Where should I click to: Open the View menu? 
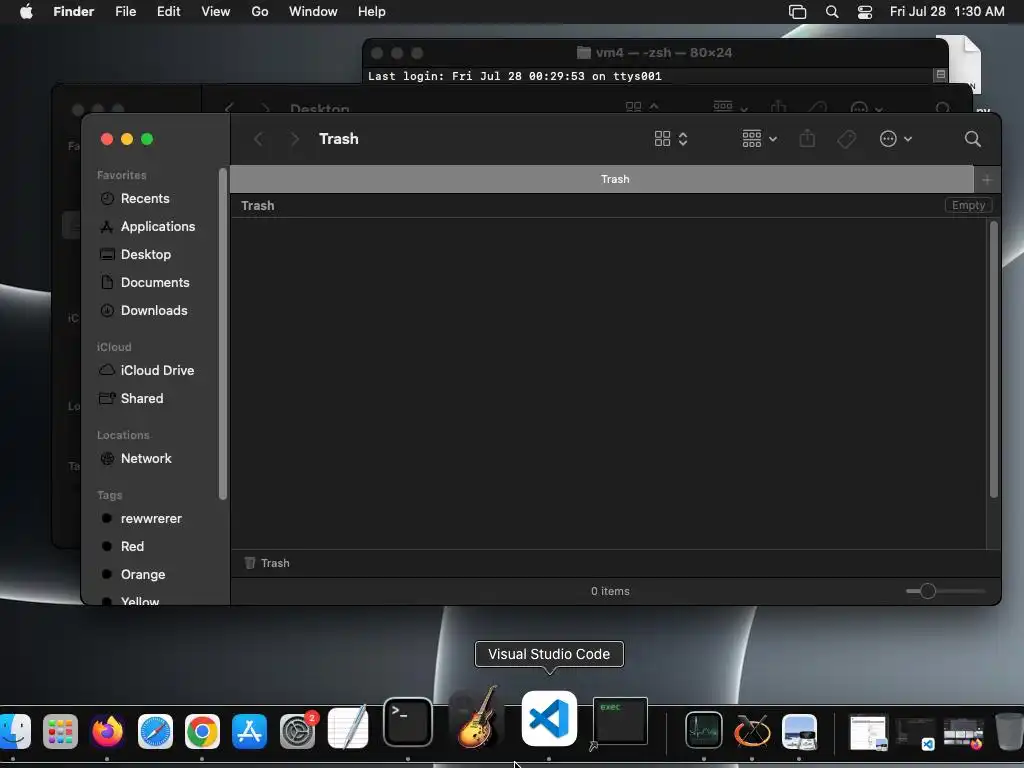tap(216, 12)
